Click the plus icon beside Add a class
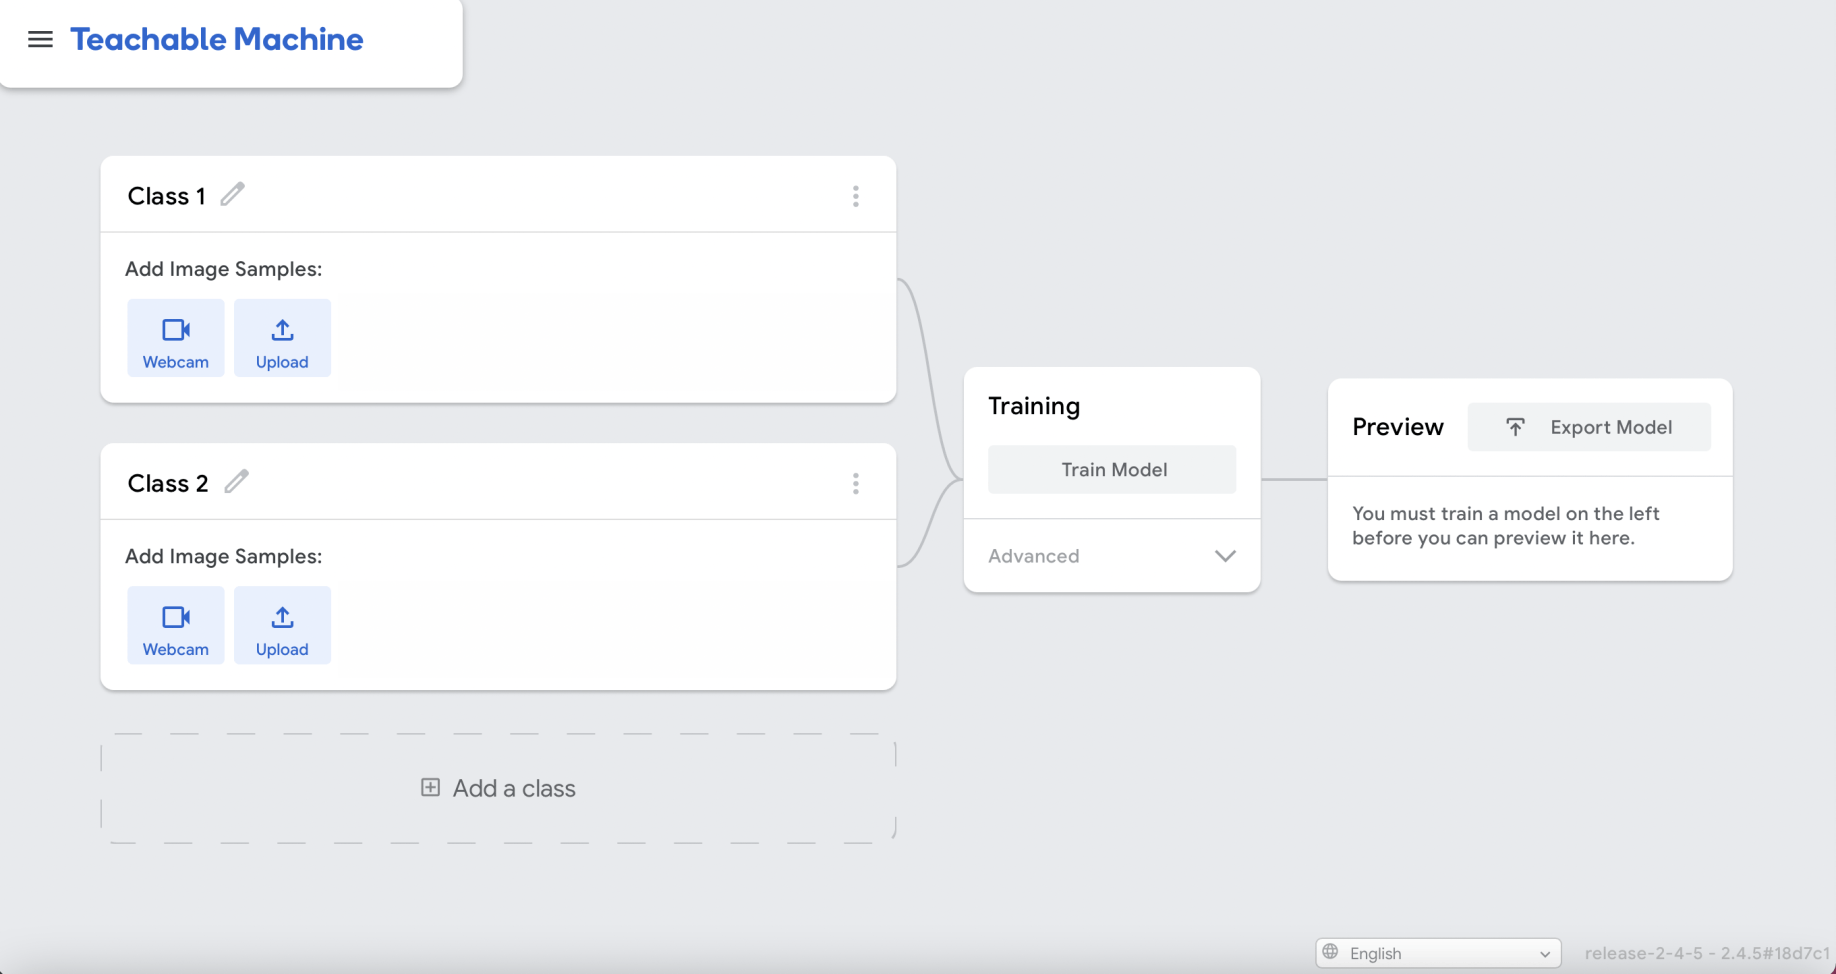This screenshot has height=974, width=1836. [430, 788]
